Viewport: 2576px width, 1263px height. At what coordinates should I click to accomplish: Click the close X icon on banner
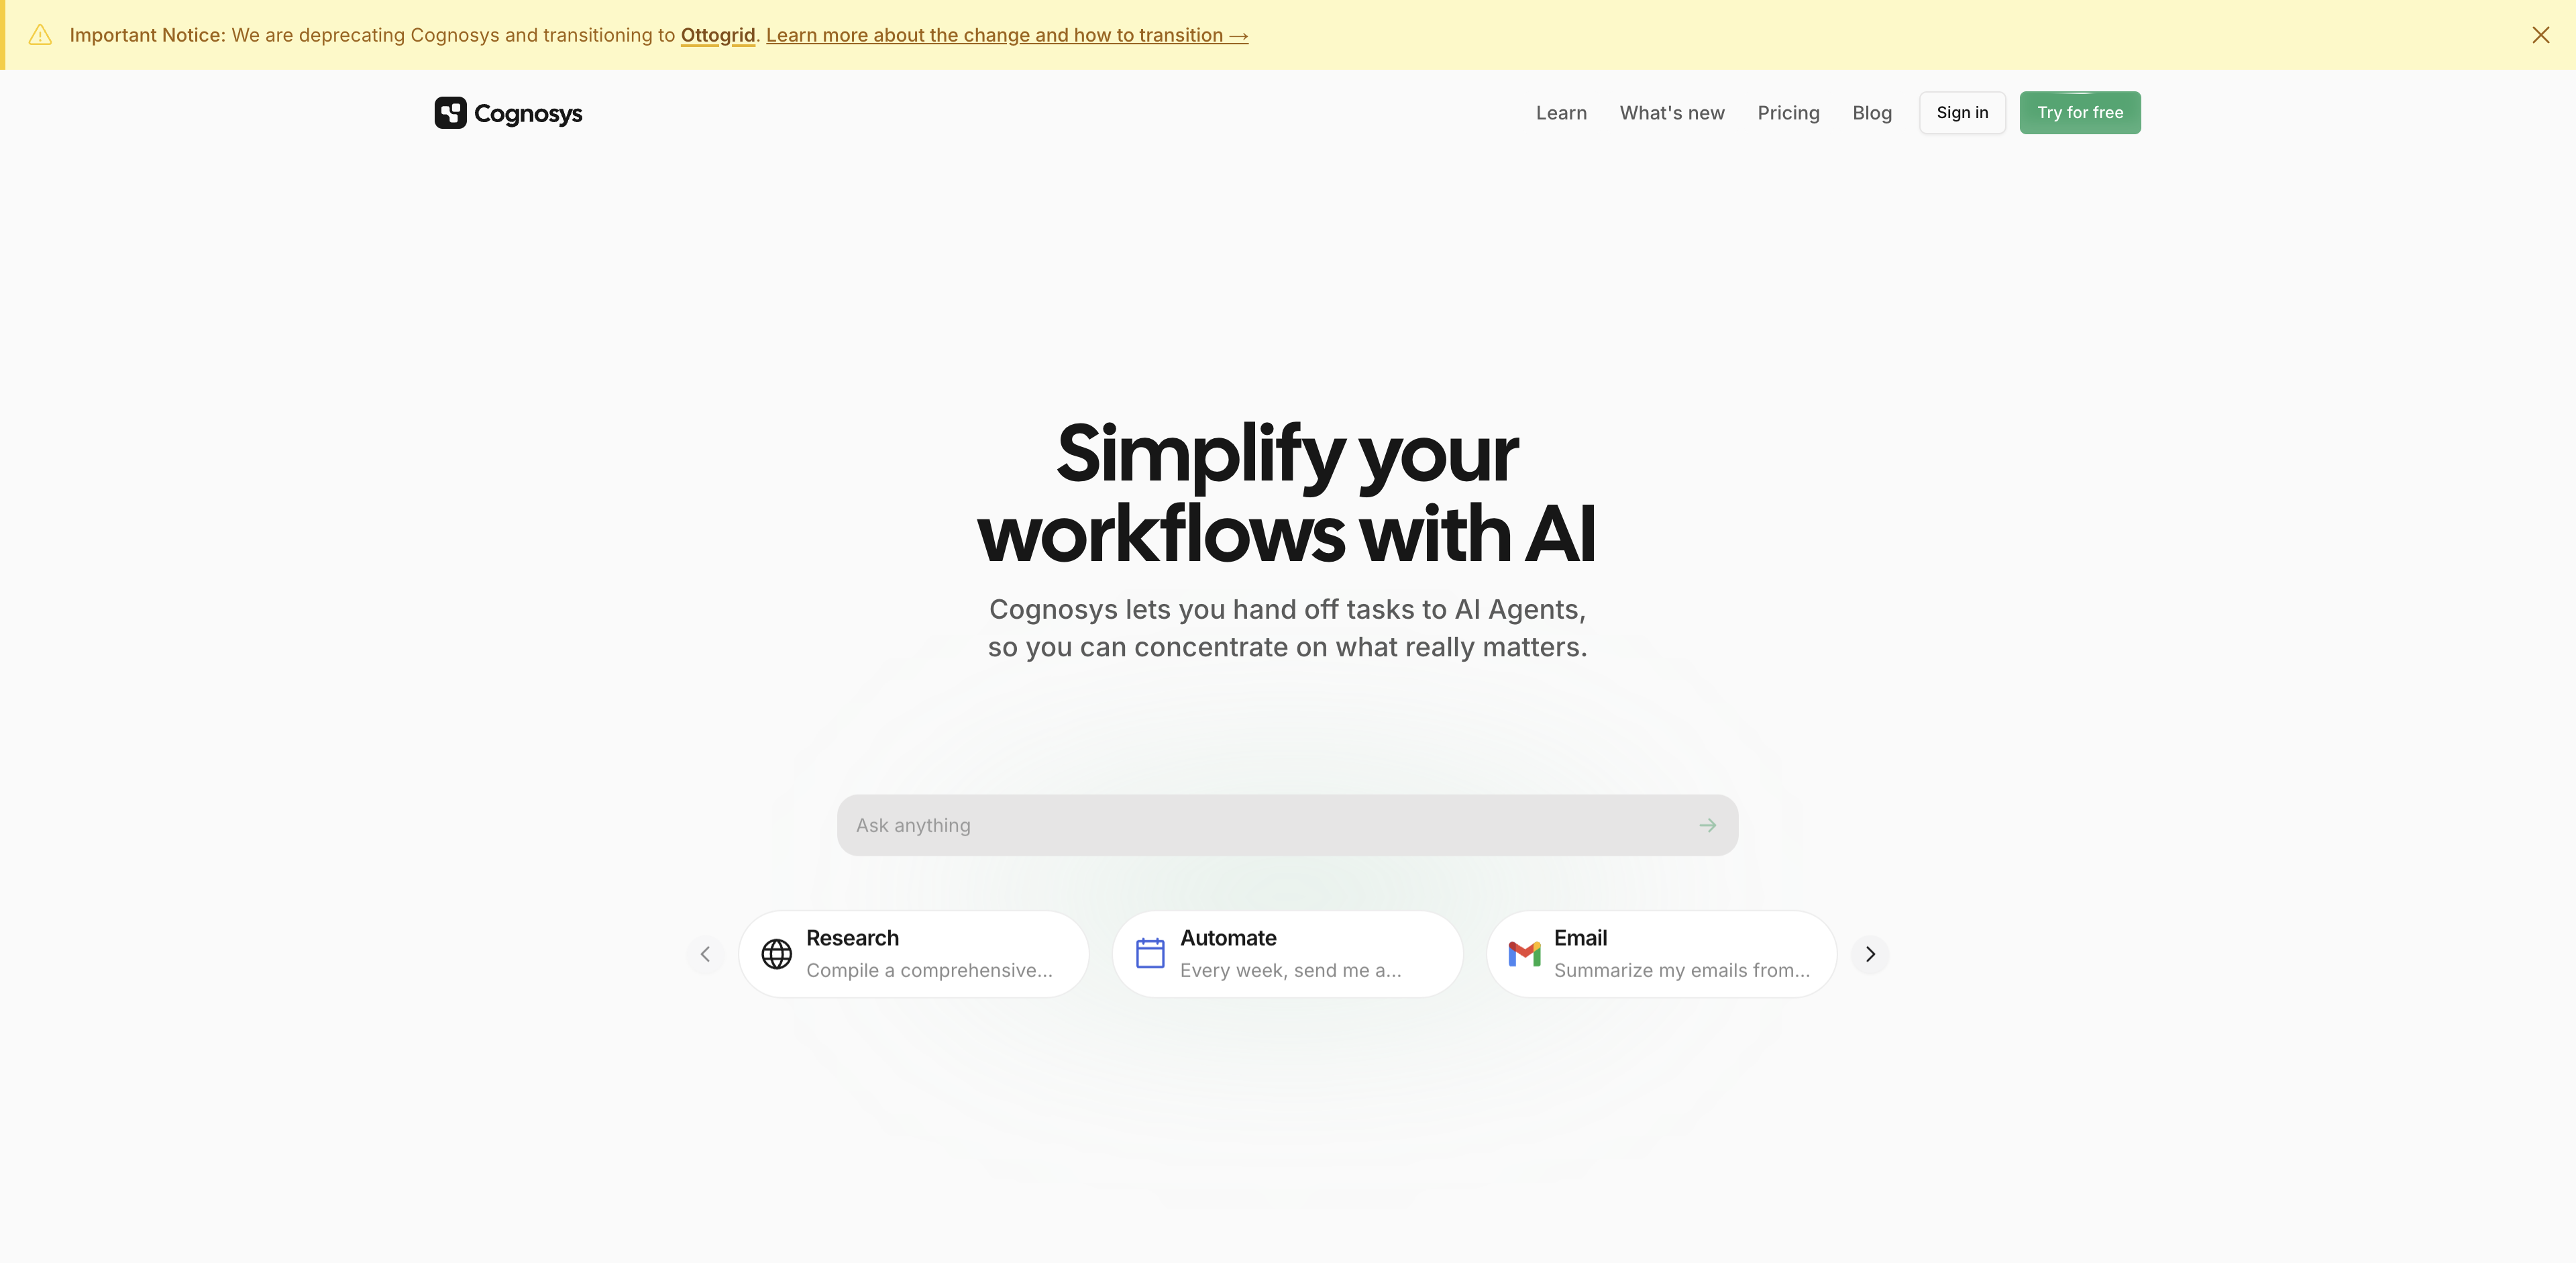(x=2538, y=33)
